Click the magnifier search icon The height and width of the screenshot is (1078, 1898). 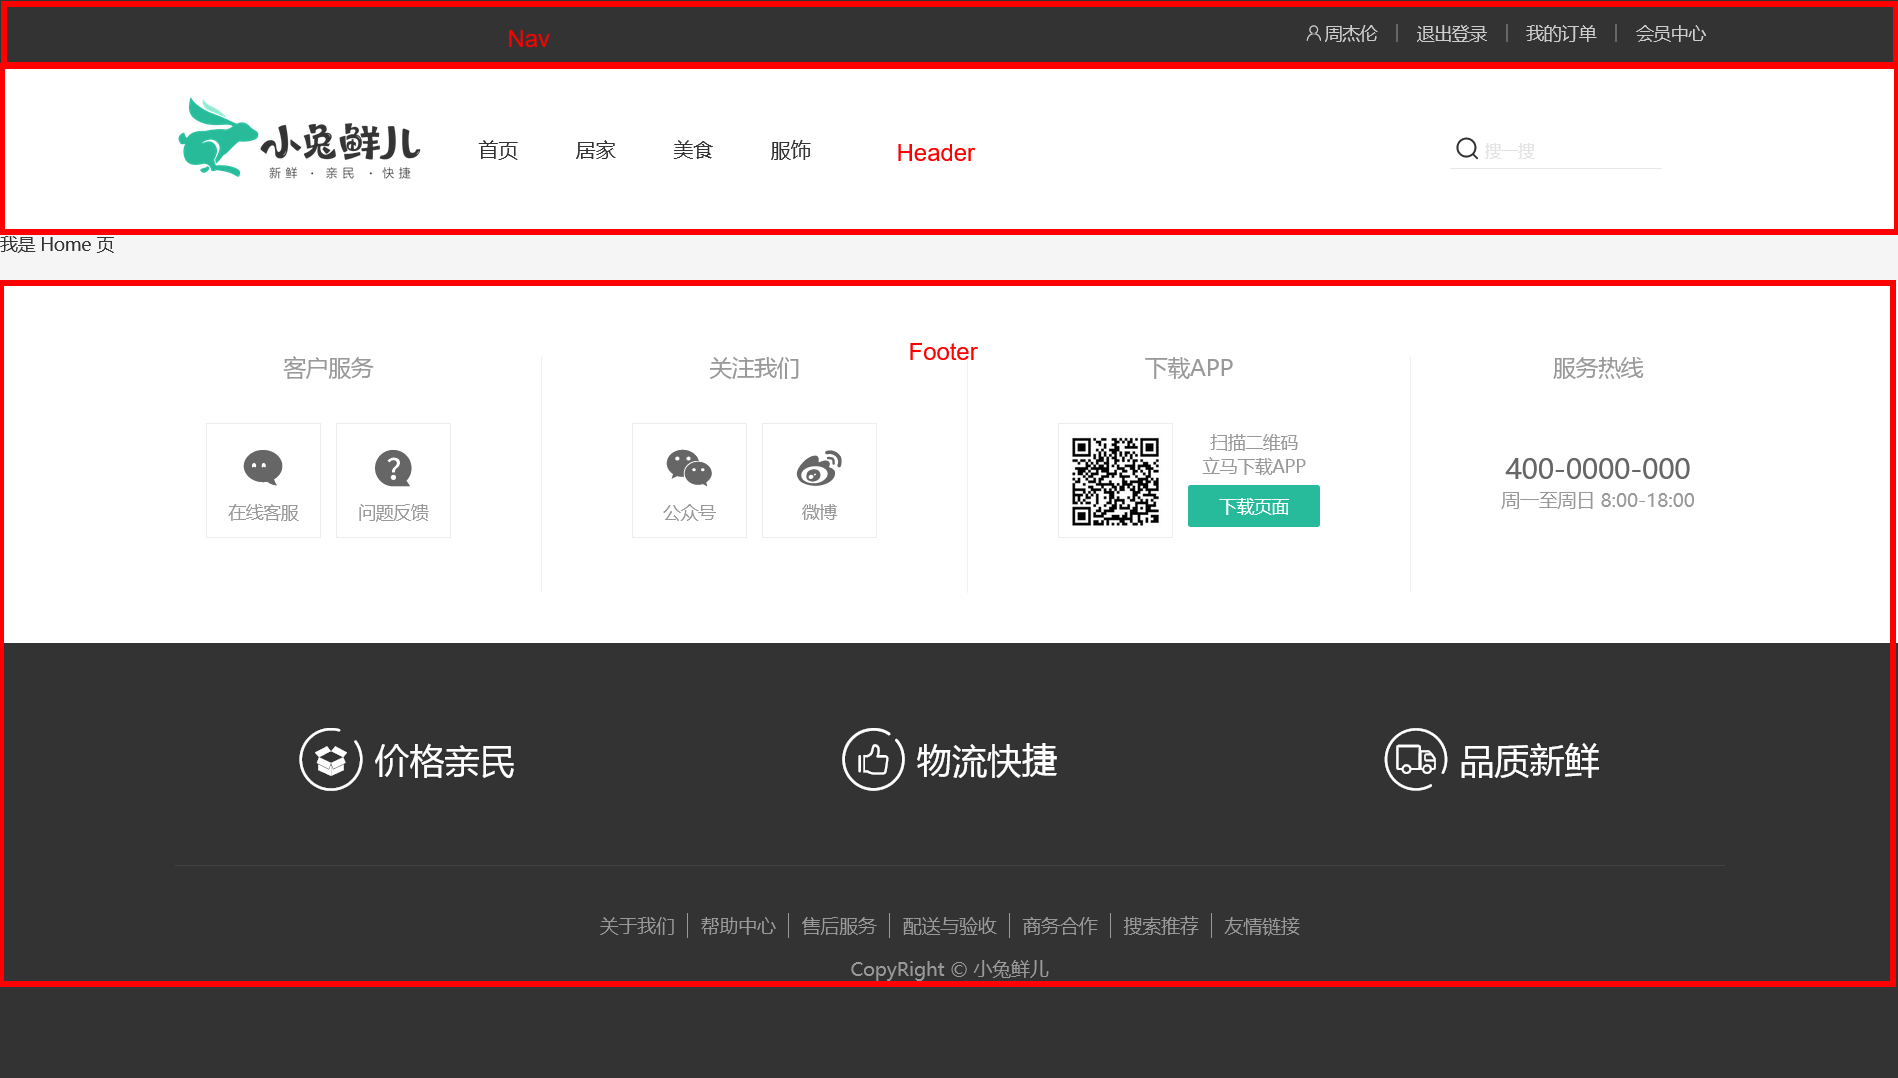tap(1467, 149)
